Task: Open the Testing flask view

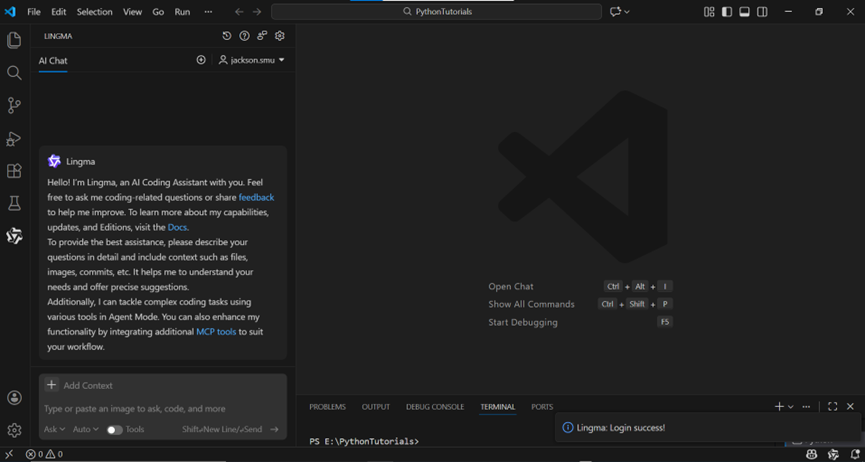Action: click(14, 204)
